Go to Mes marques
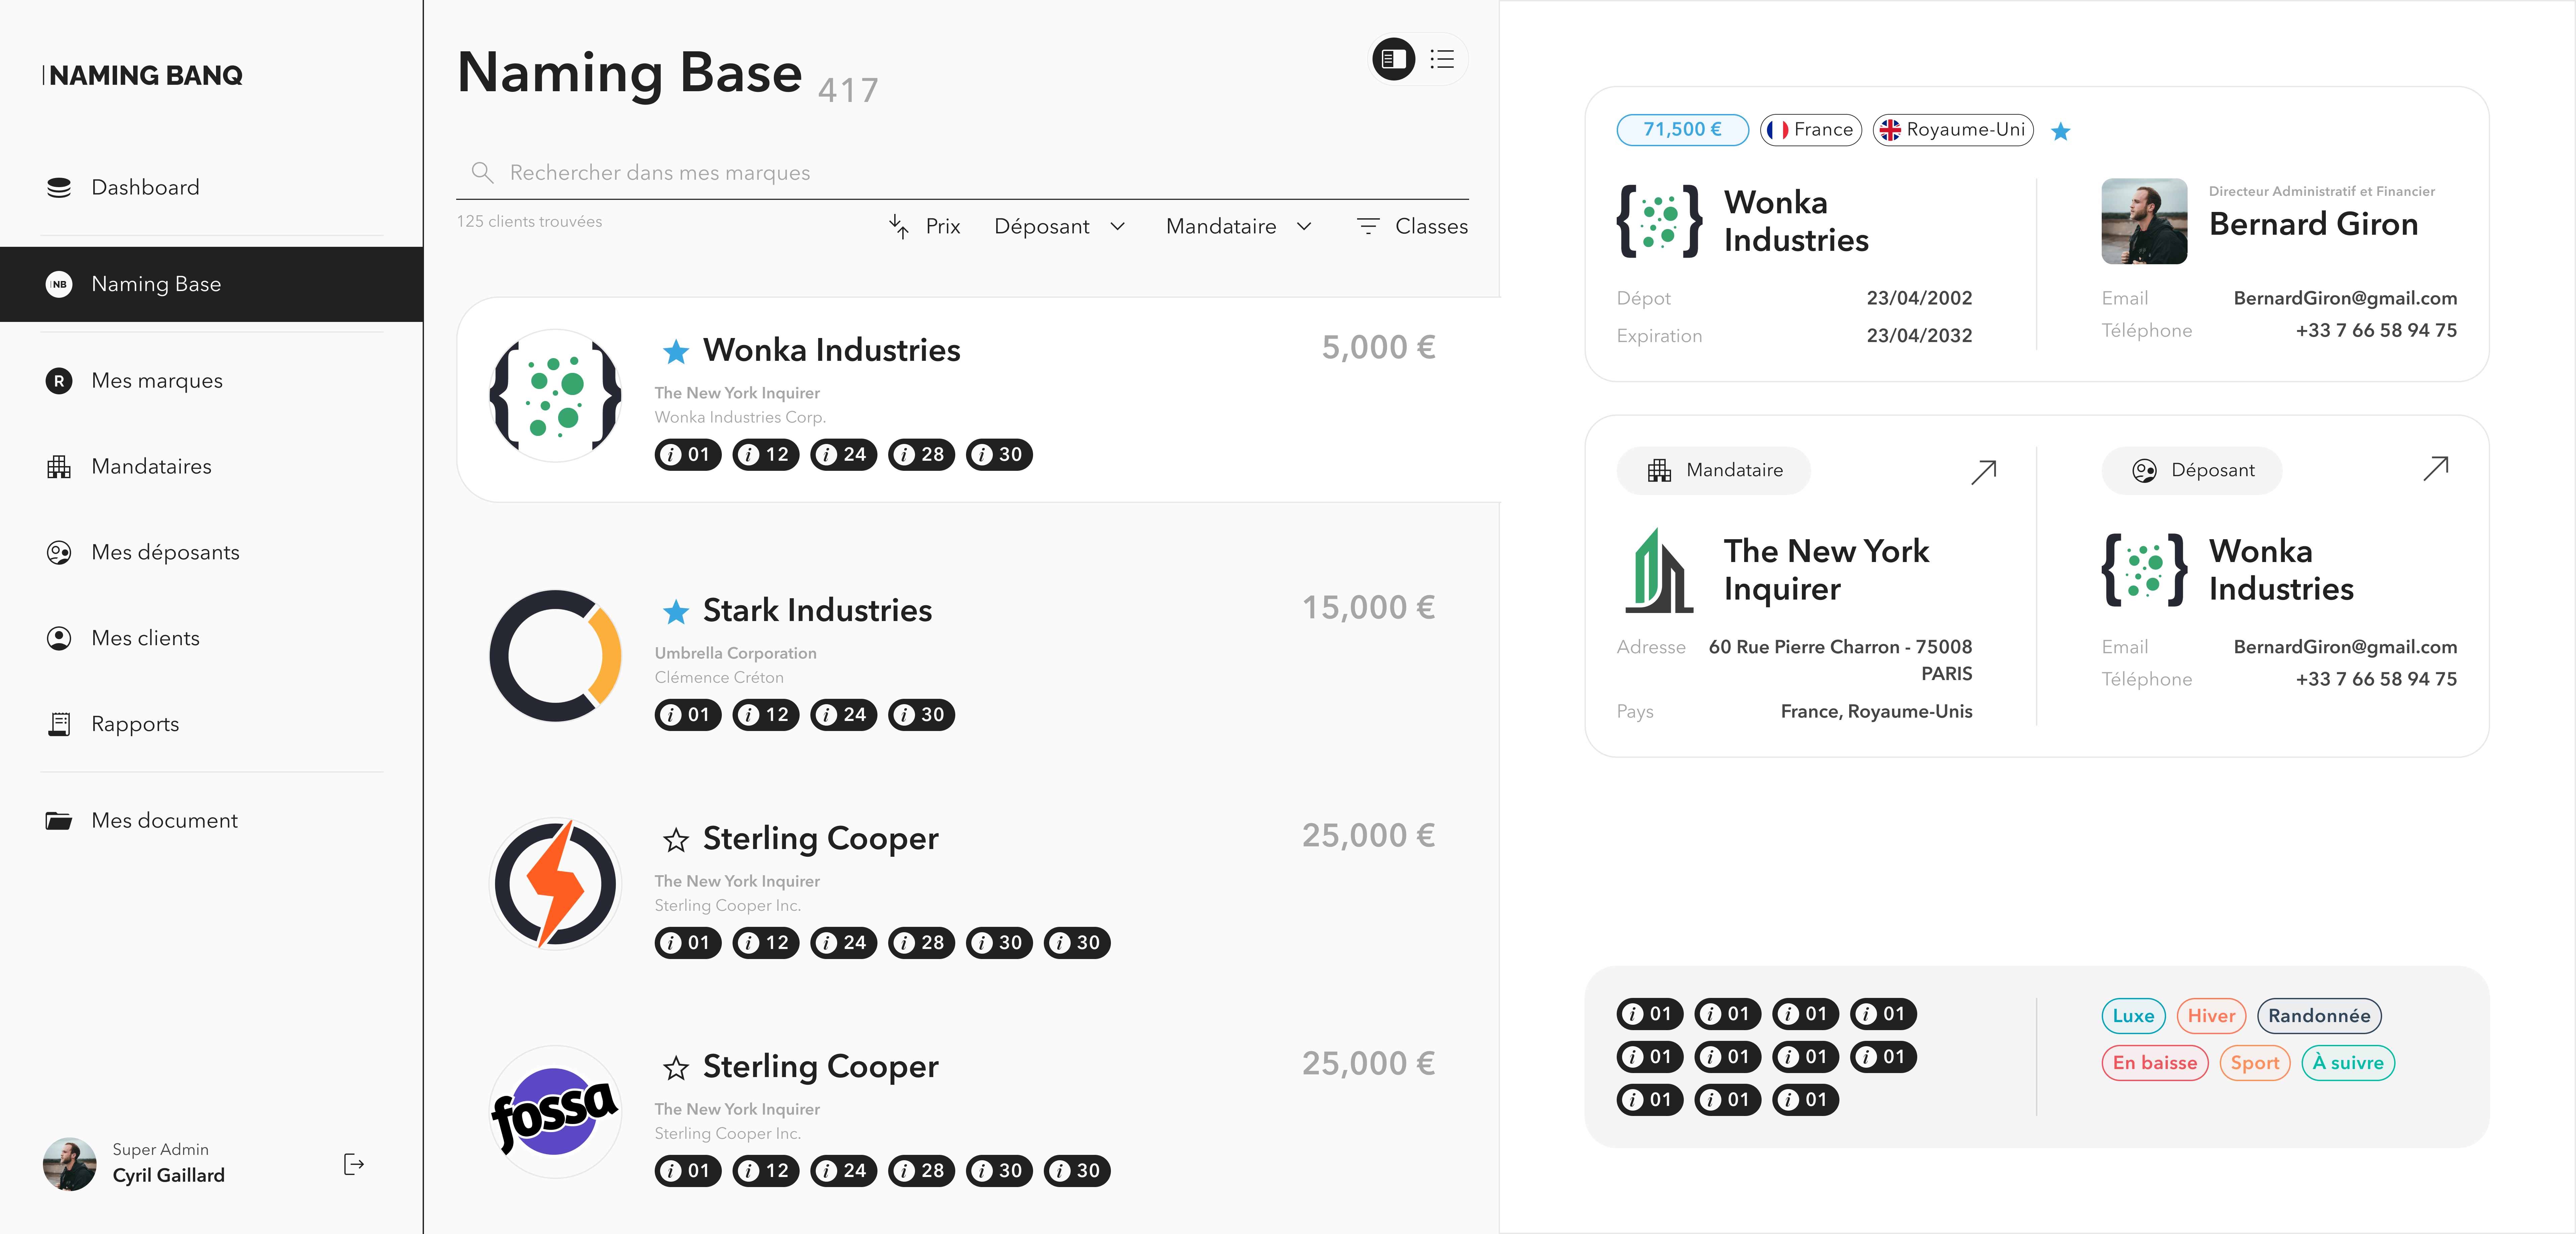2576x1234 pixels. pyautogui.click(x=134, y=381)
